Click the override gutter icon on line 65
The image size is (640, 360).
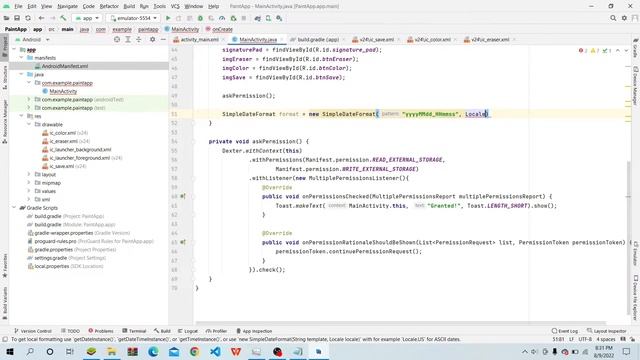183,242
